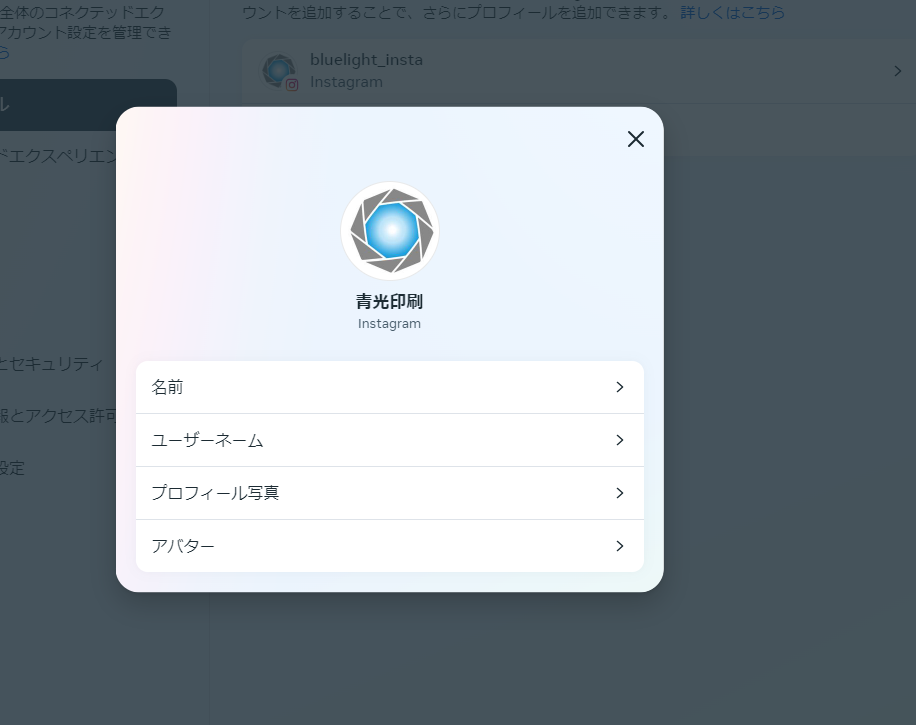Click the chevron beside プロフィール写真

coord(620,493)
